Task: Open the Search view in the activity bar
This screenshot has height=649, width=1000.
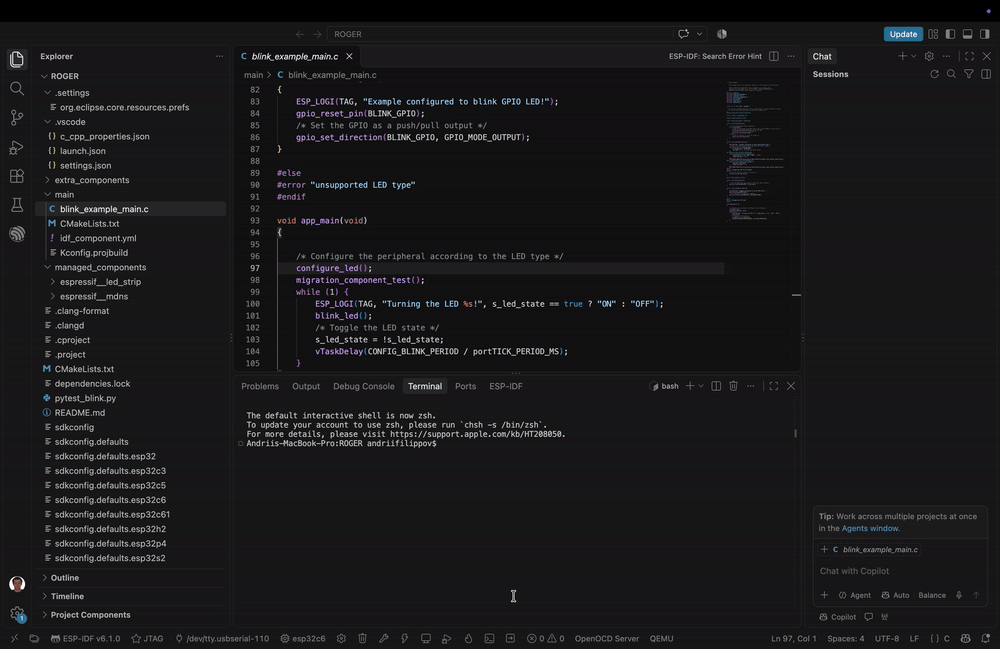Action: coord(17,89)
